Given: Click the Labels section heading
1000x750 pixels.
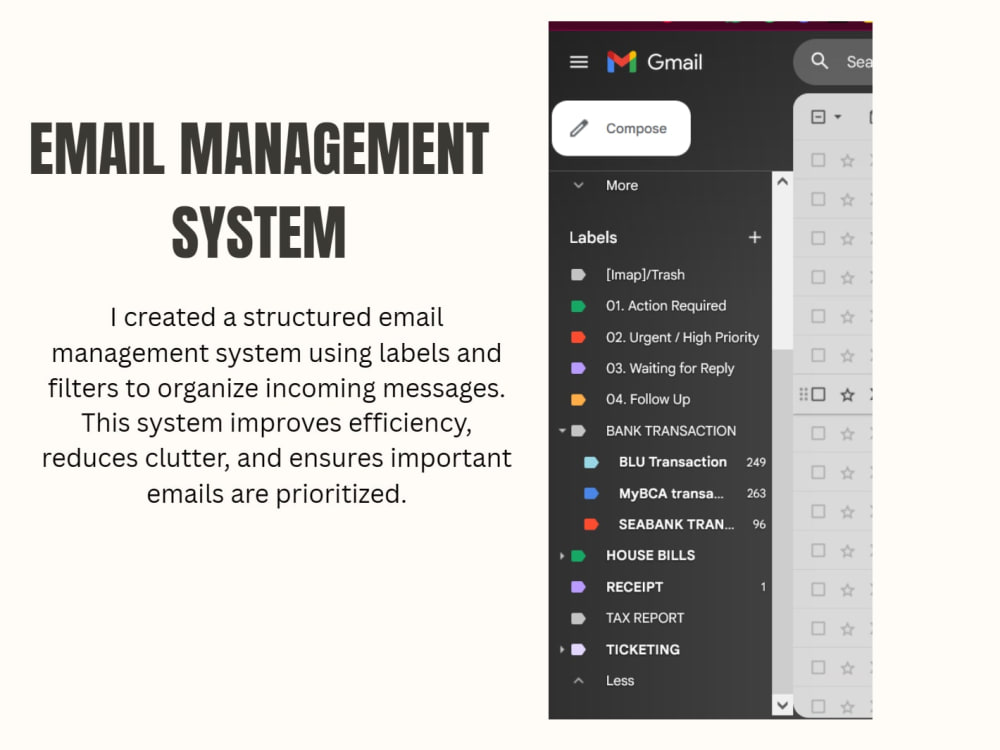Looking at the screenshot, I should click(x=593, y=237).
